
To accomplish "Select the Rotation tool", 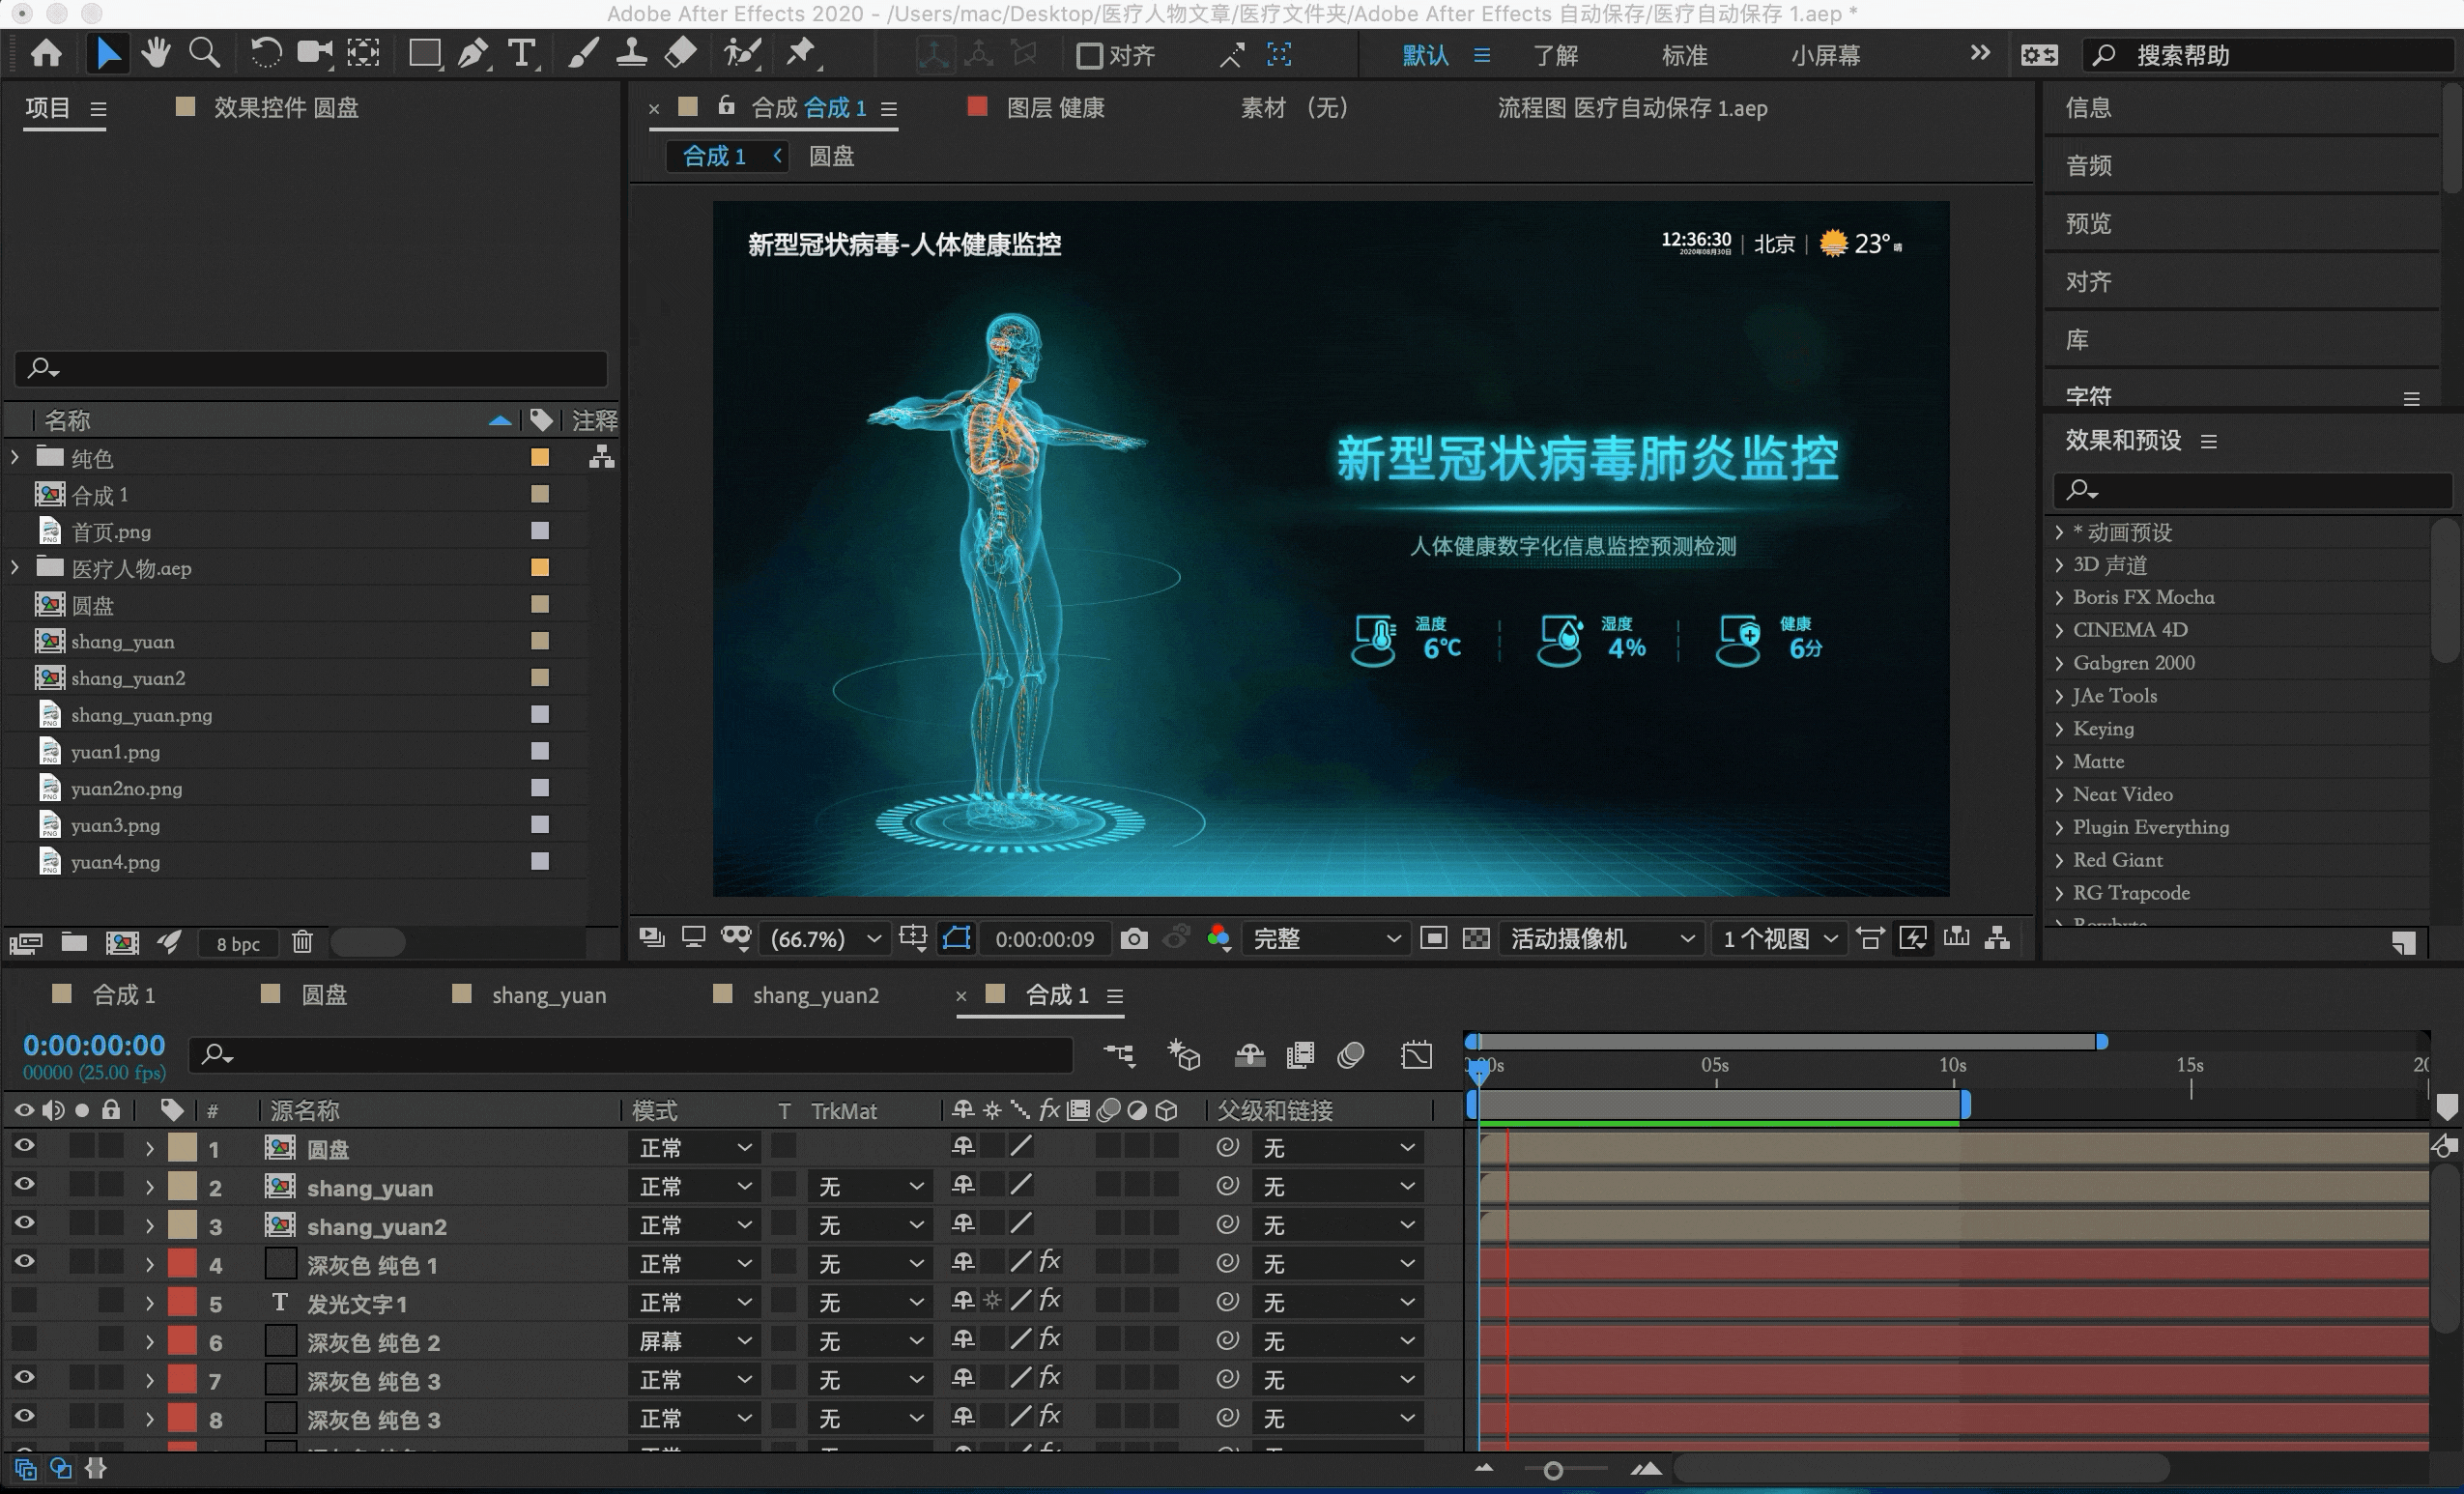I will tap(265, 53).
